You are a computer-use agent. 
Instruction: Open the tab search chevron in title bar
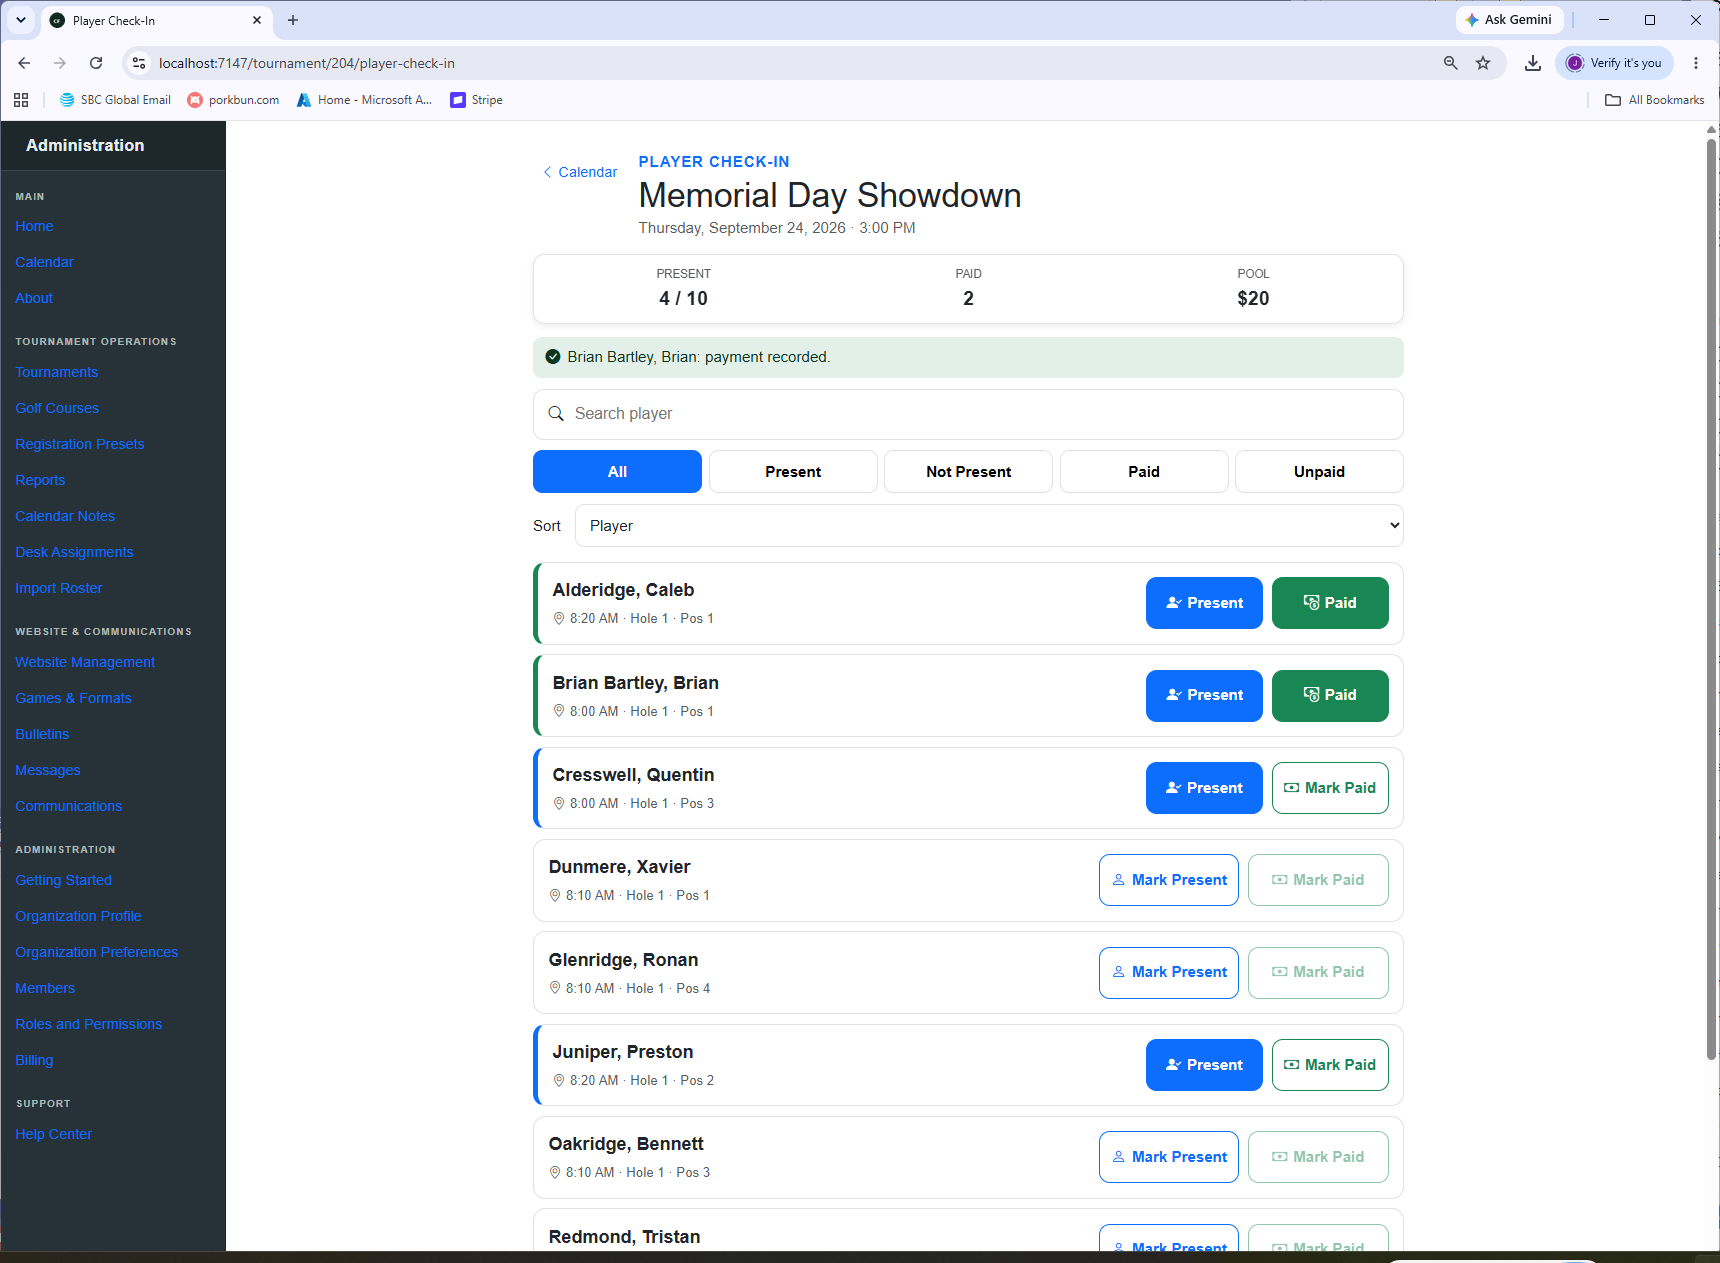click(x=20, y=20)
